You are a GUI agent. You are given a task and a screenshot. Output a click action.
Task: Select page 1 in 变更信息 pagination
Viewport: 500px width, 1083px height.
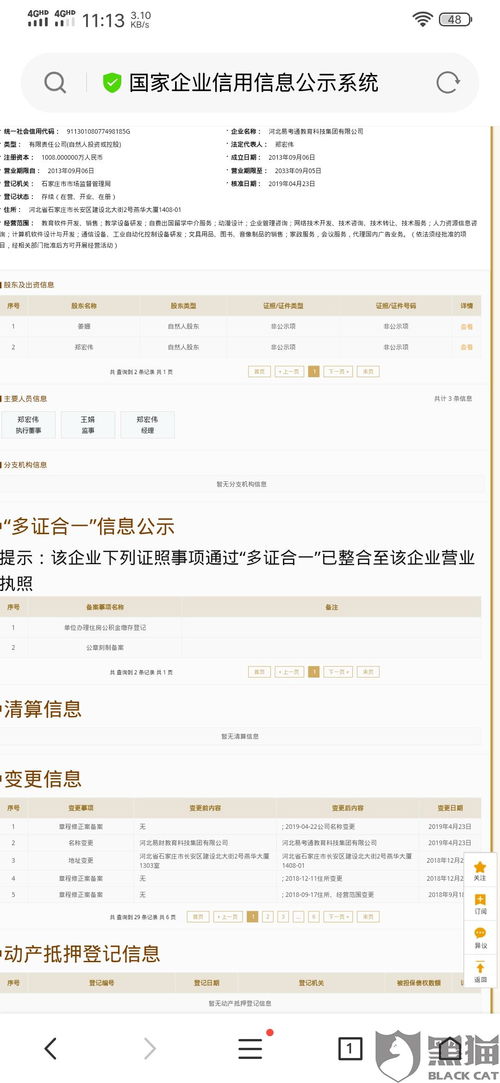coord(253,917)
